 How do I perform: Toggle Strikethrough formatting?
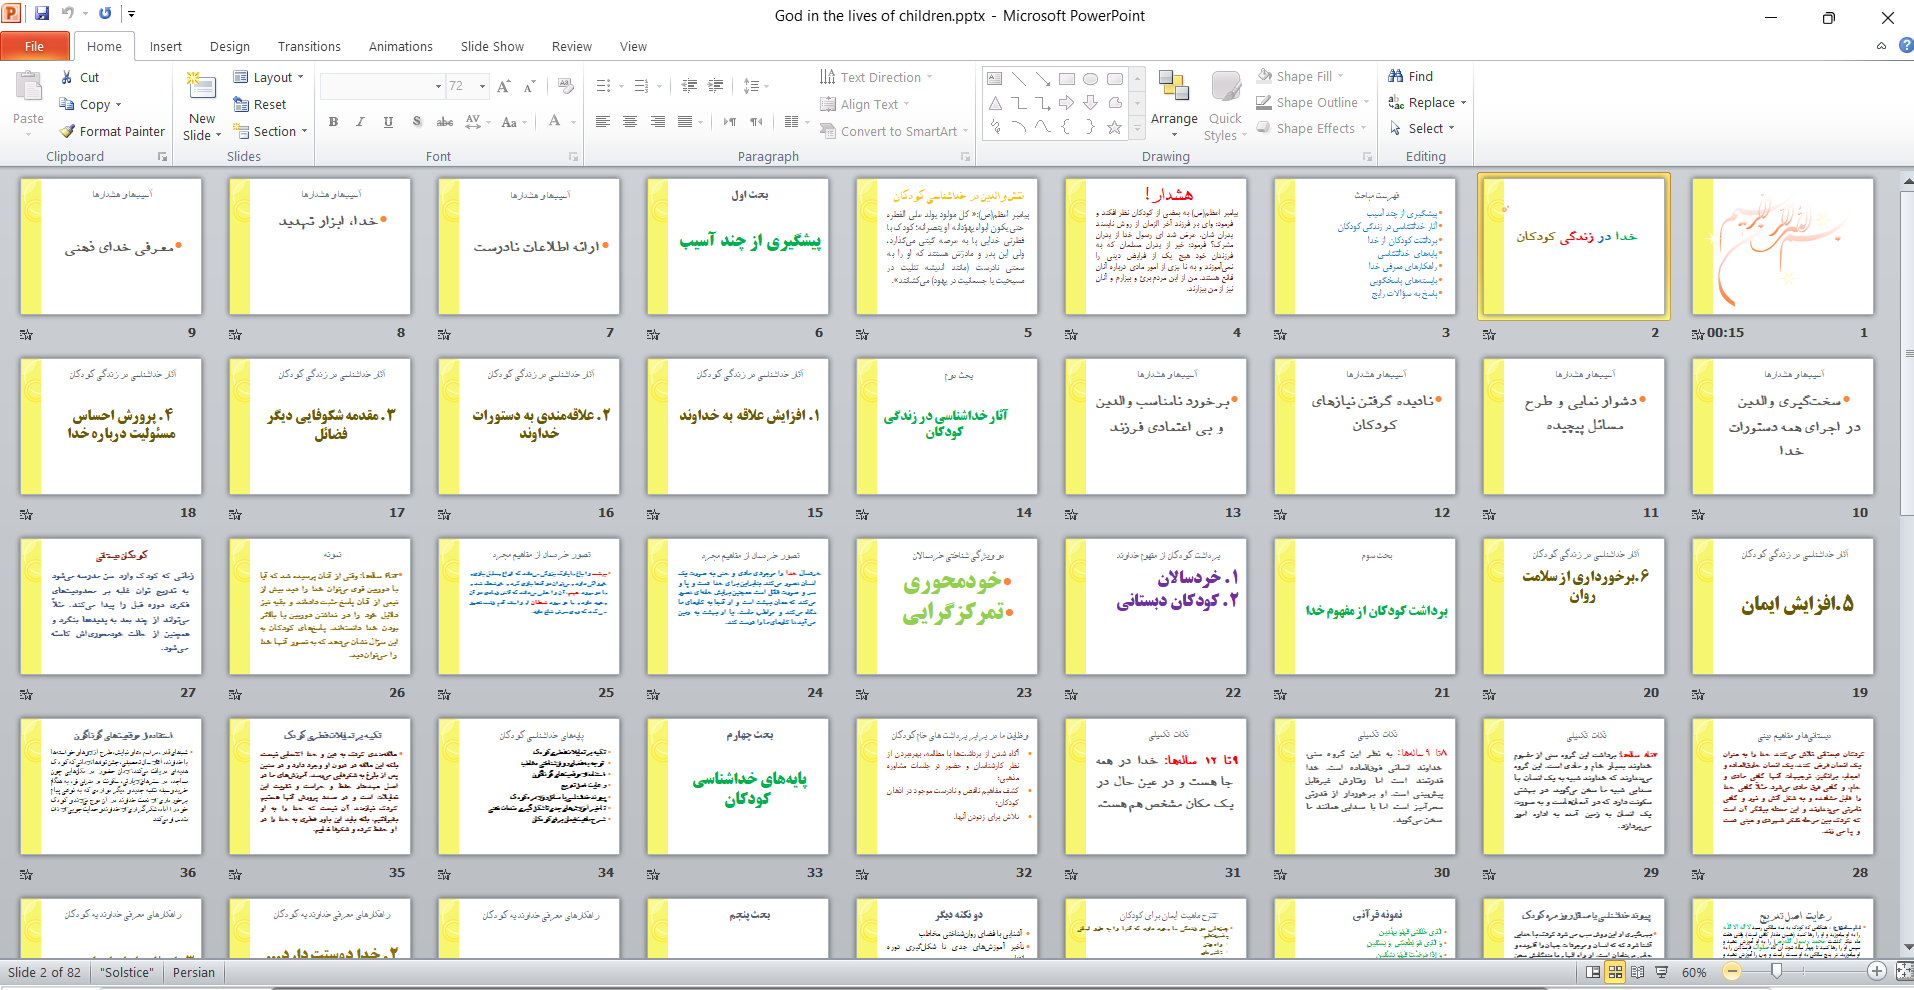(x=445, y=122)
